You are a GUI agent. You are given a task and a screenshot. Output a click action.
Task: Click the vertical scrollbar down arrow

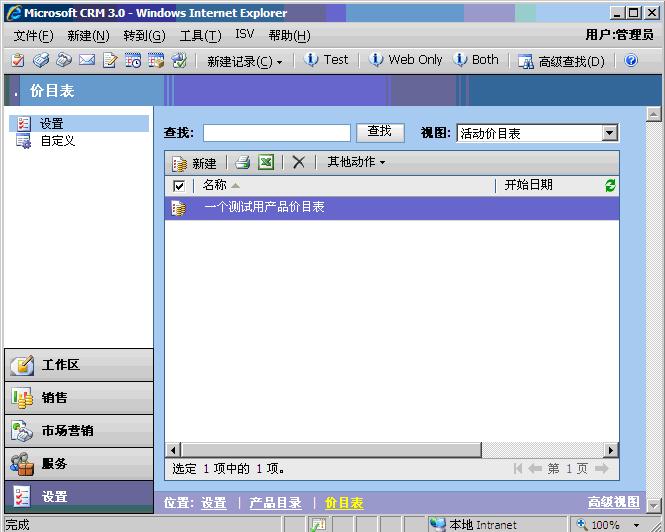(654, 505)
